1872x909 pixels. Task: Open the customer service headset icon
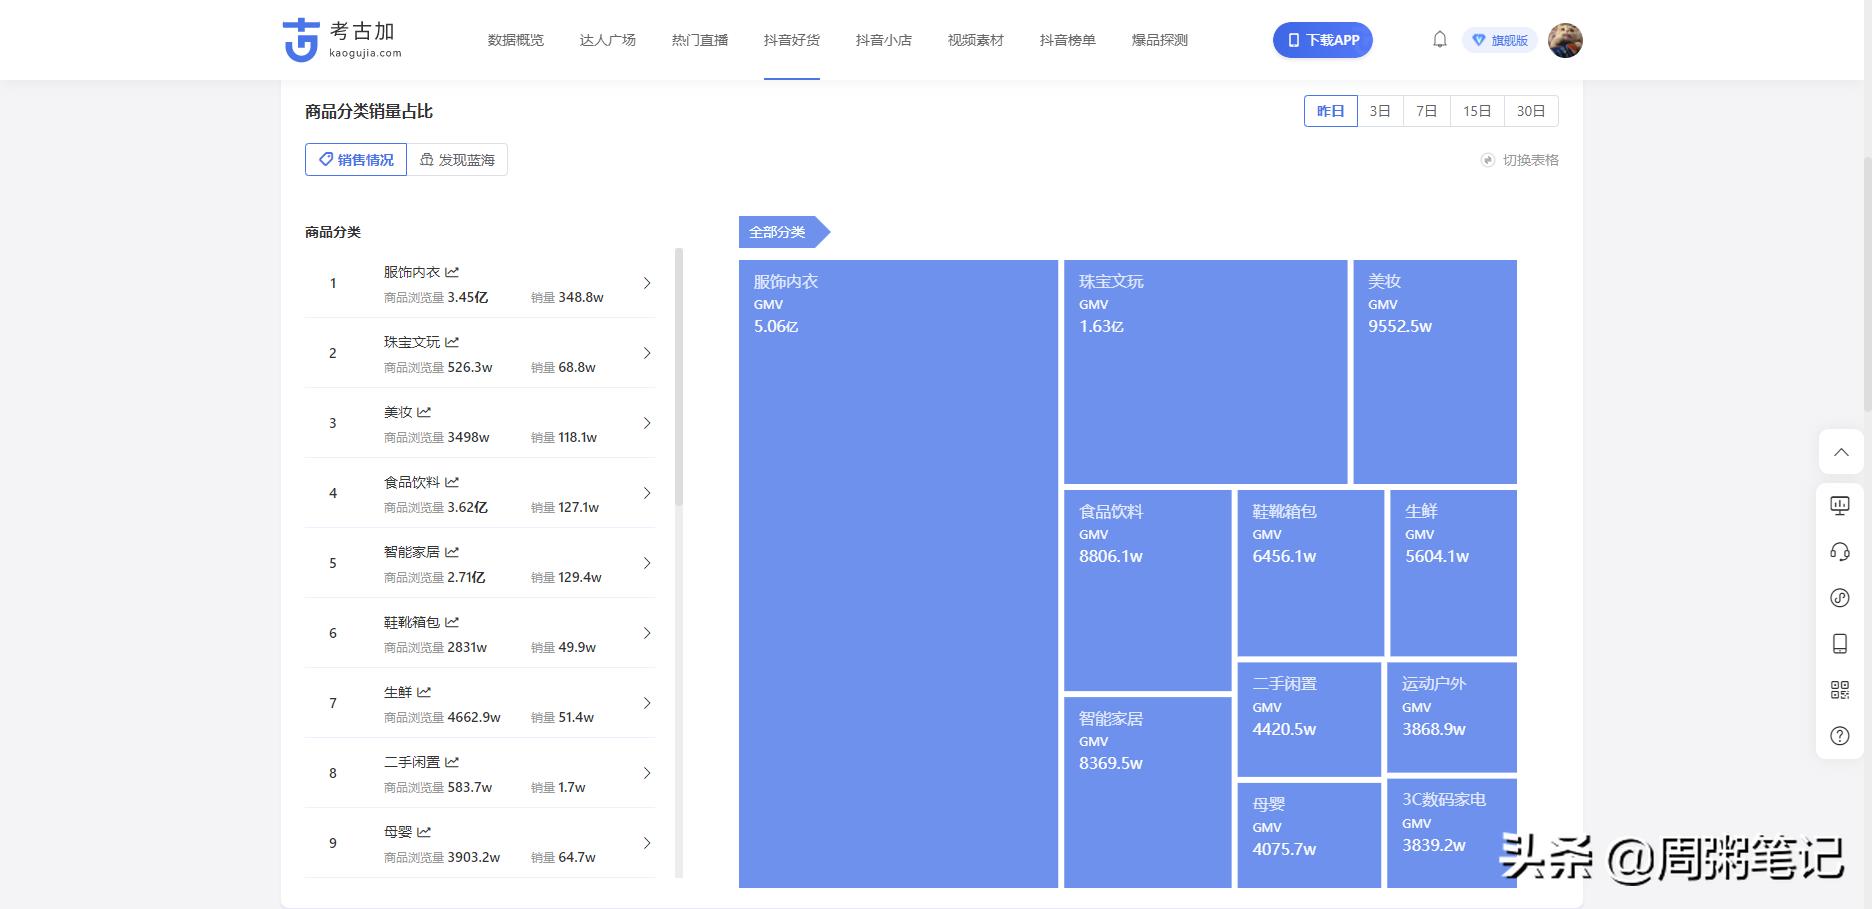coord(1840,552)
